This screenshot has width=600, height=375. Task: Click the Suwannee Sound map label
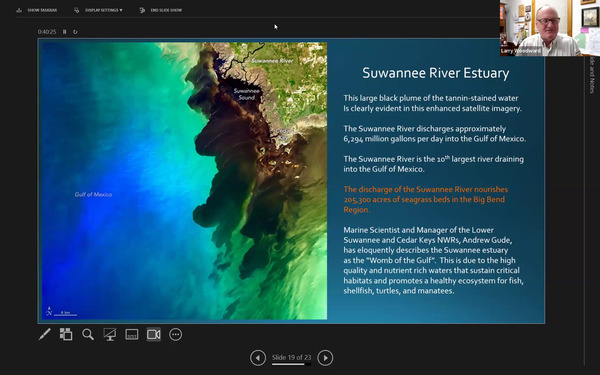(247, 94)
